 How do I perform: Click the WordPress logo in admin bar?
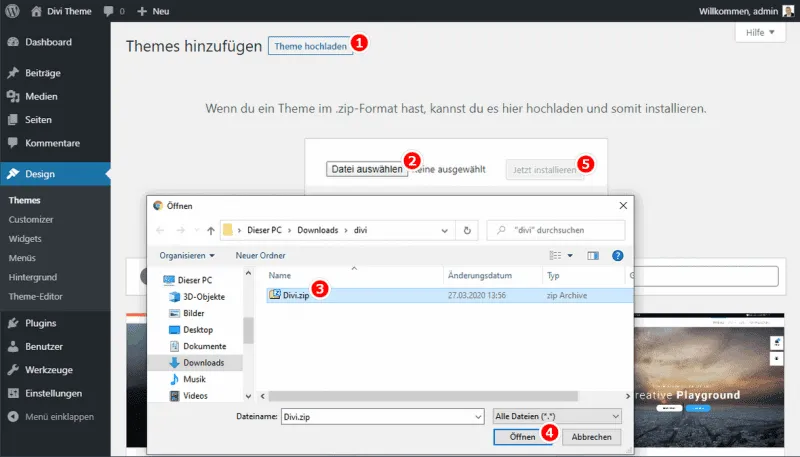tap(12, 11)
